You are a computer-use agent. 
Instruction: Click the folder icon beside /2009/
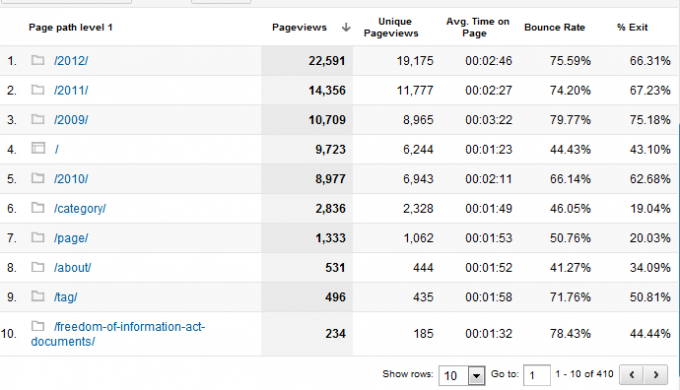[x=38, y=119]
